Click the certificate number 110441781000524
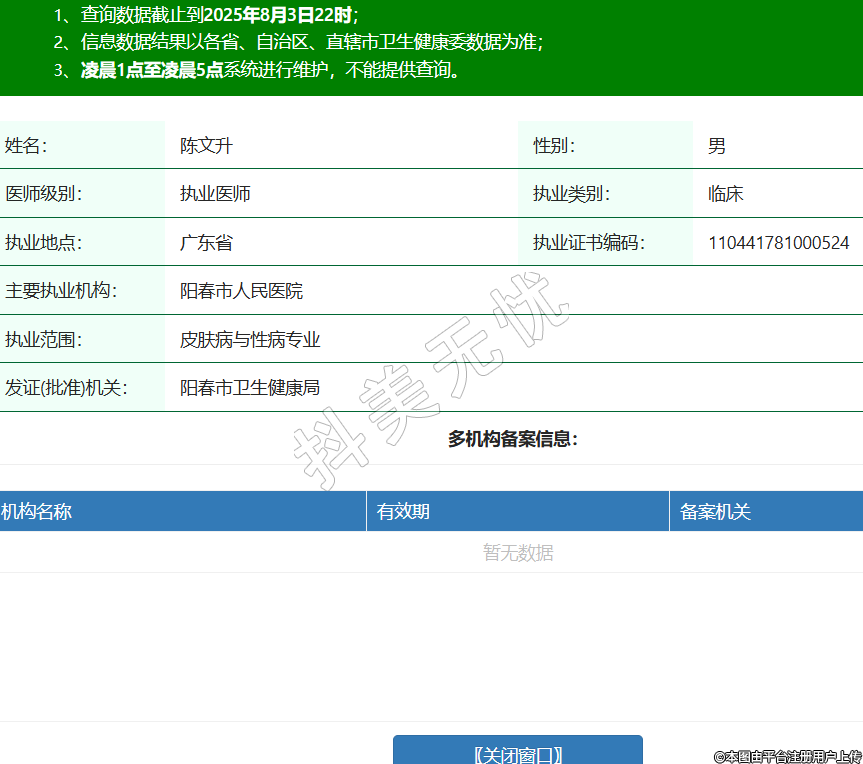Screen dimensions: 863x764 point(778,243)
